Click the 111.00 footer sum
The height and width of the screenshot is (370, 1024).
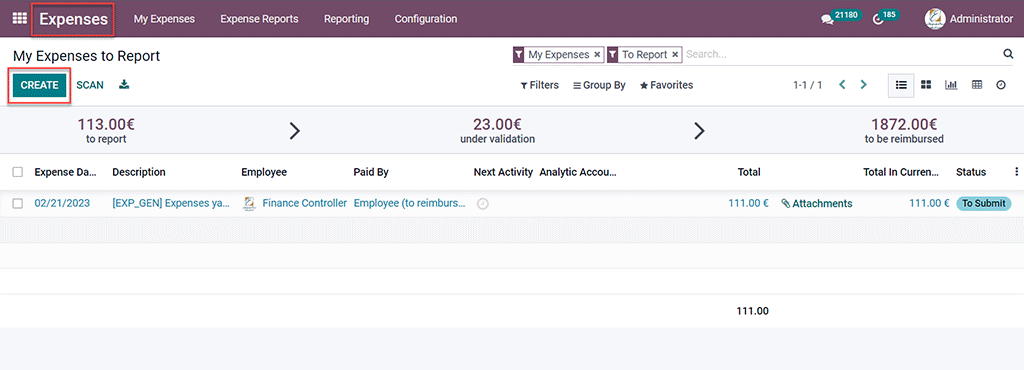pos(752,311)
